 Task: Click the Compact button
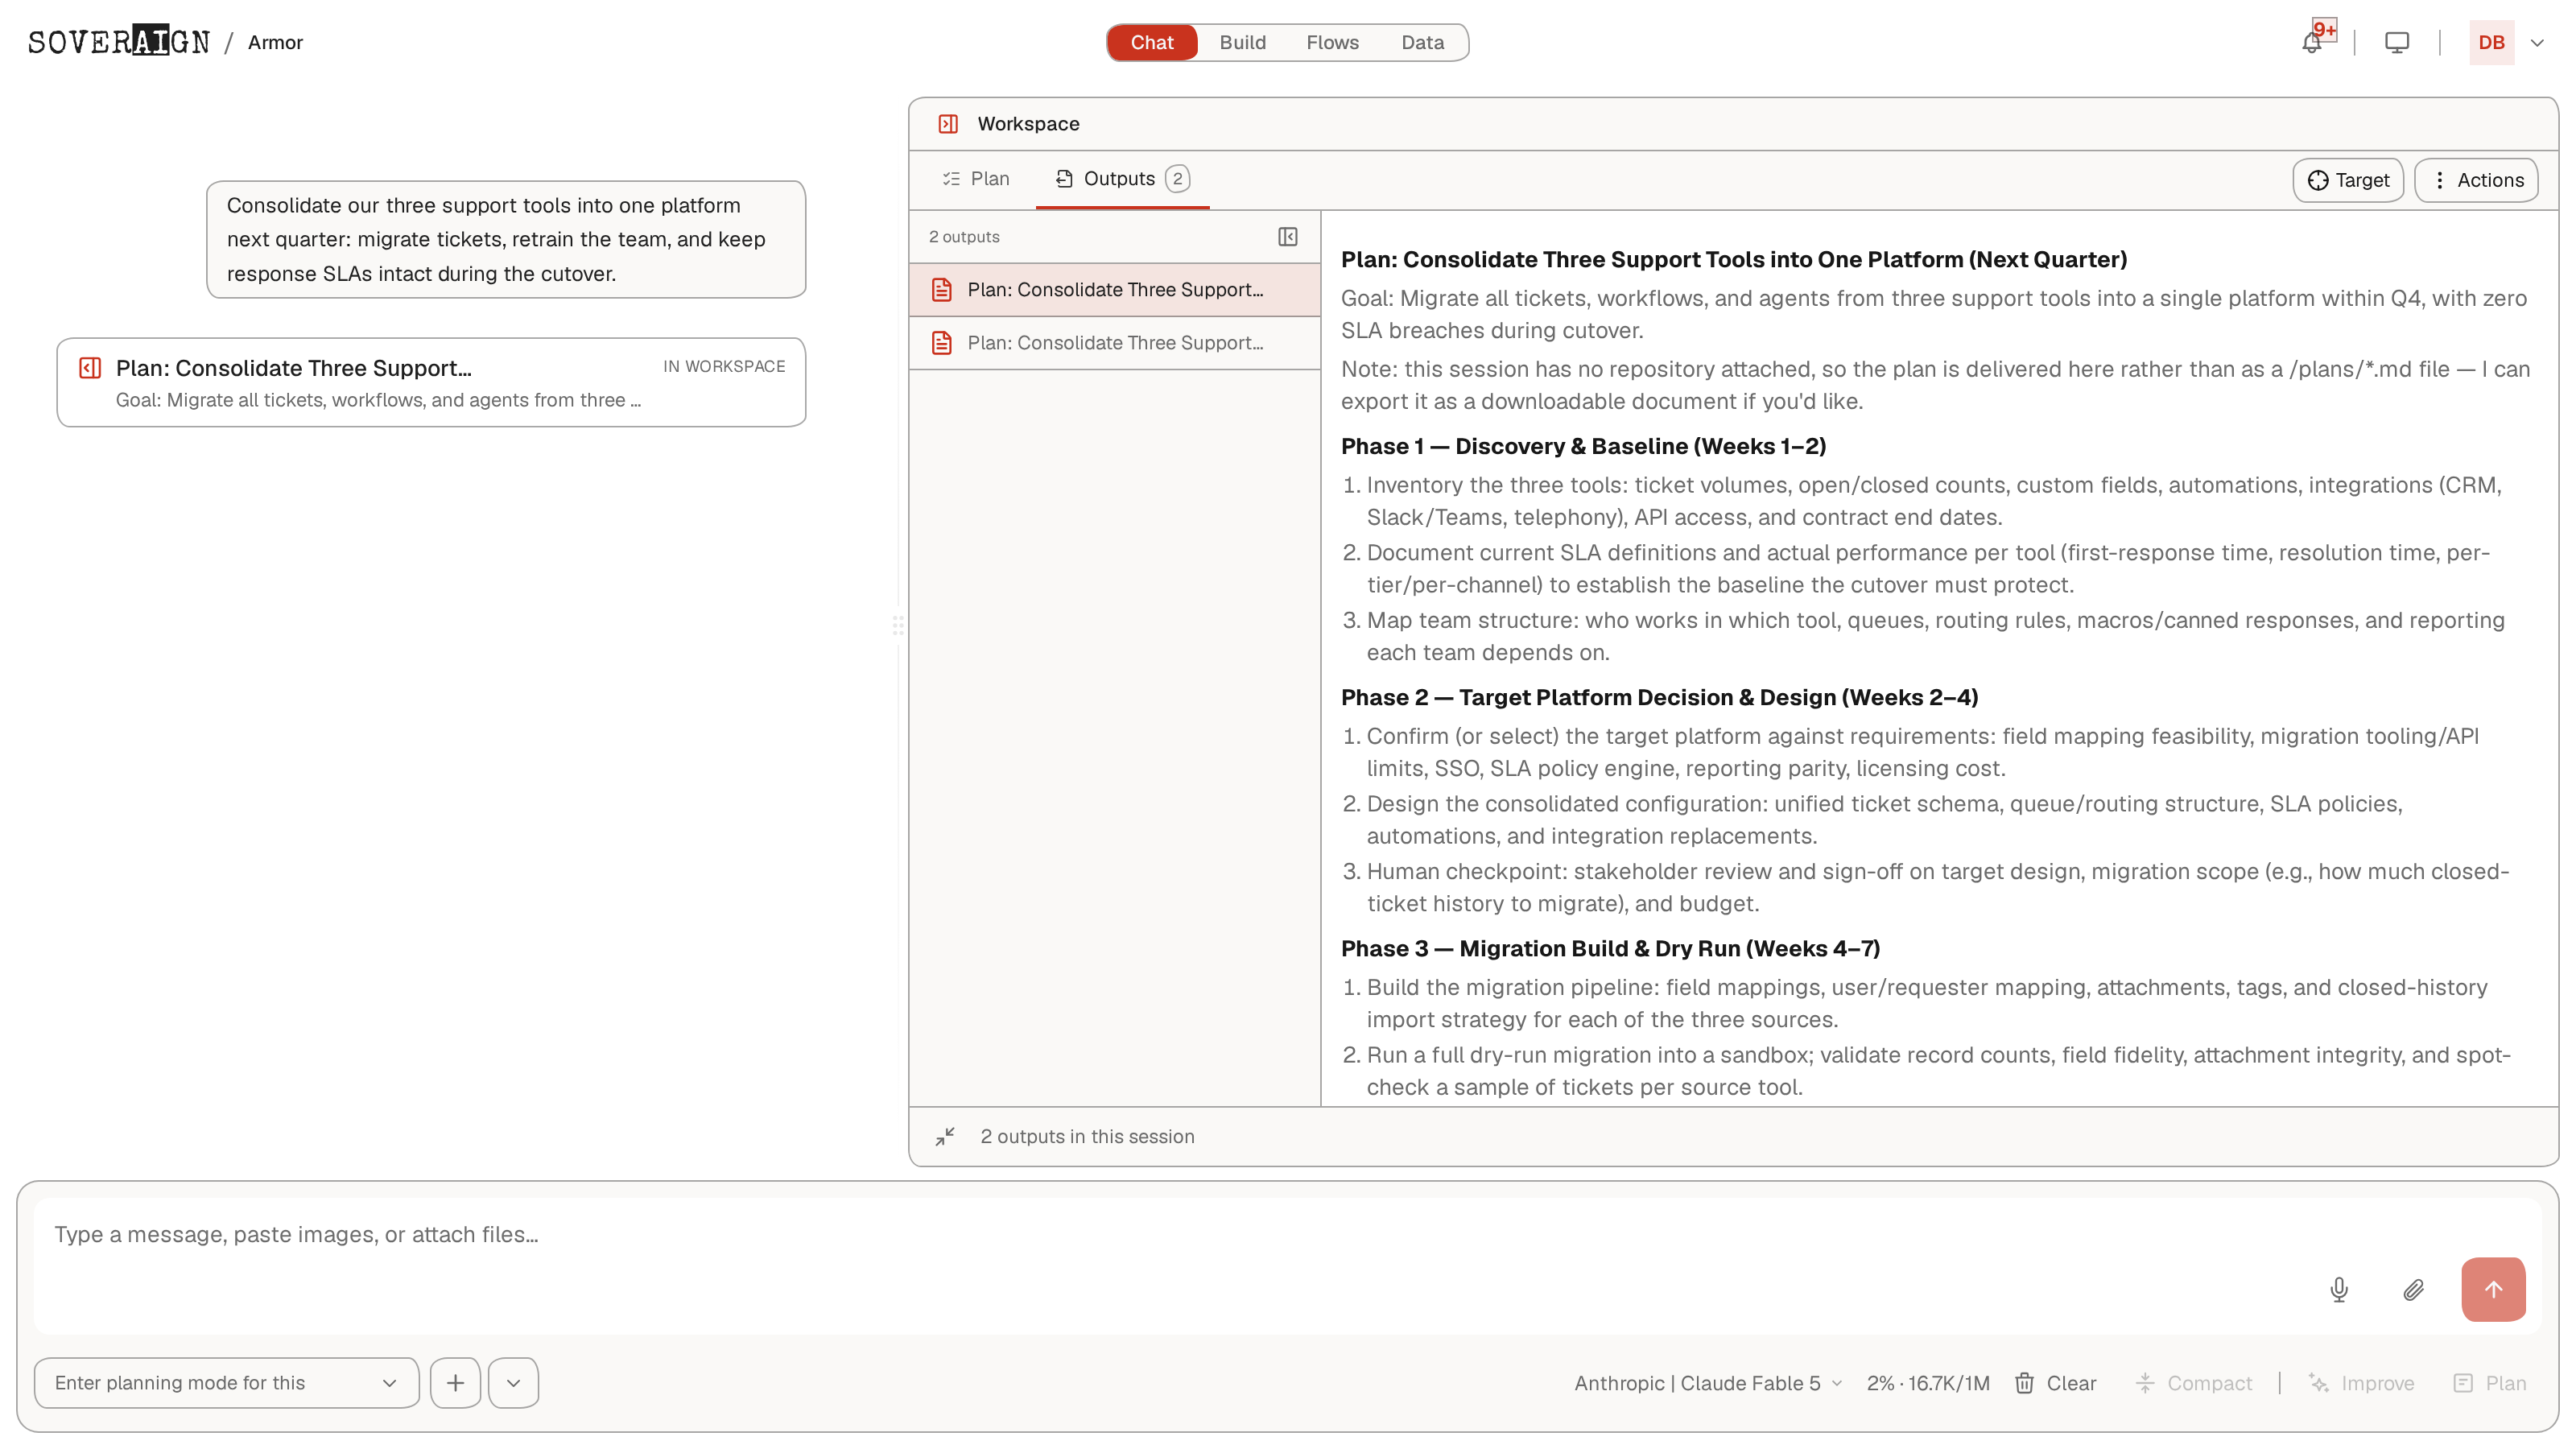tap(2193, 1383)
